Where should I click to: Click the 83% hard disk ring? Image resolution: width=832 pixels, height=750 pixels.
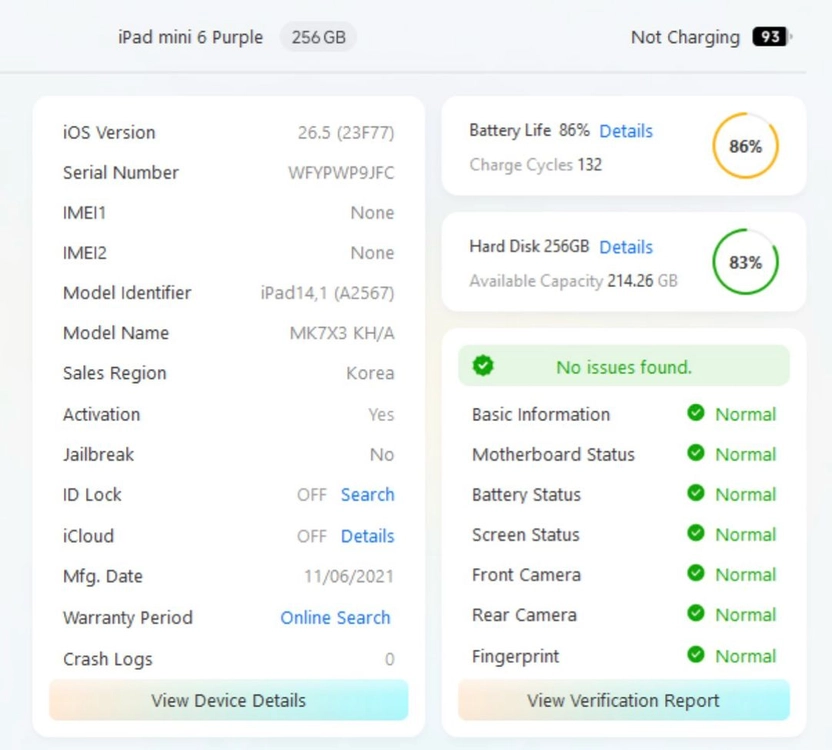coord(745,262)
